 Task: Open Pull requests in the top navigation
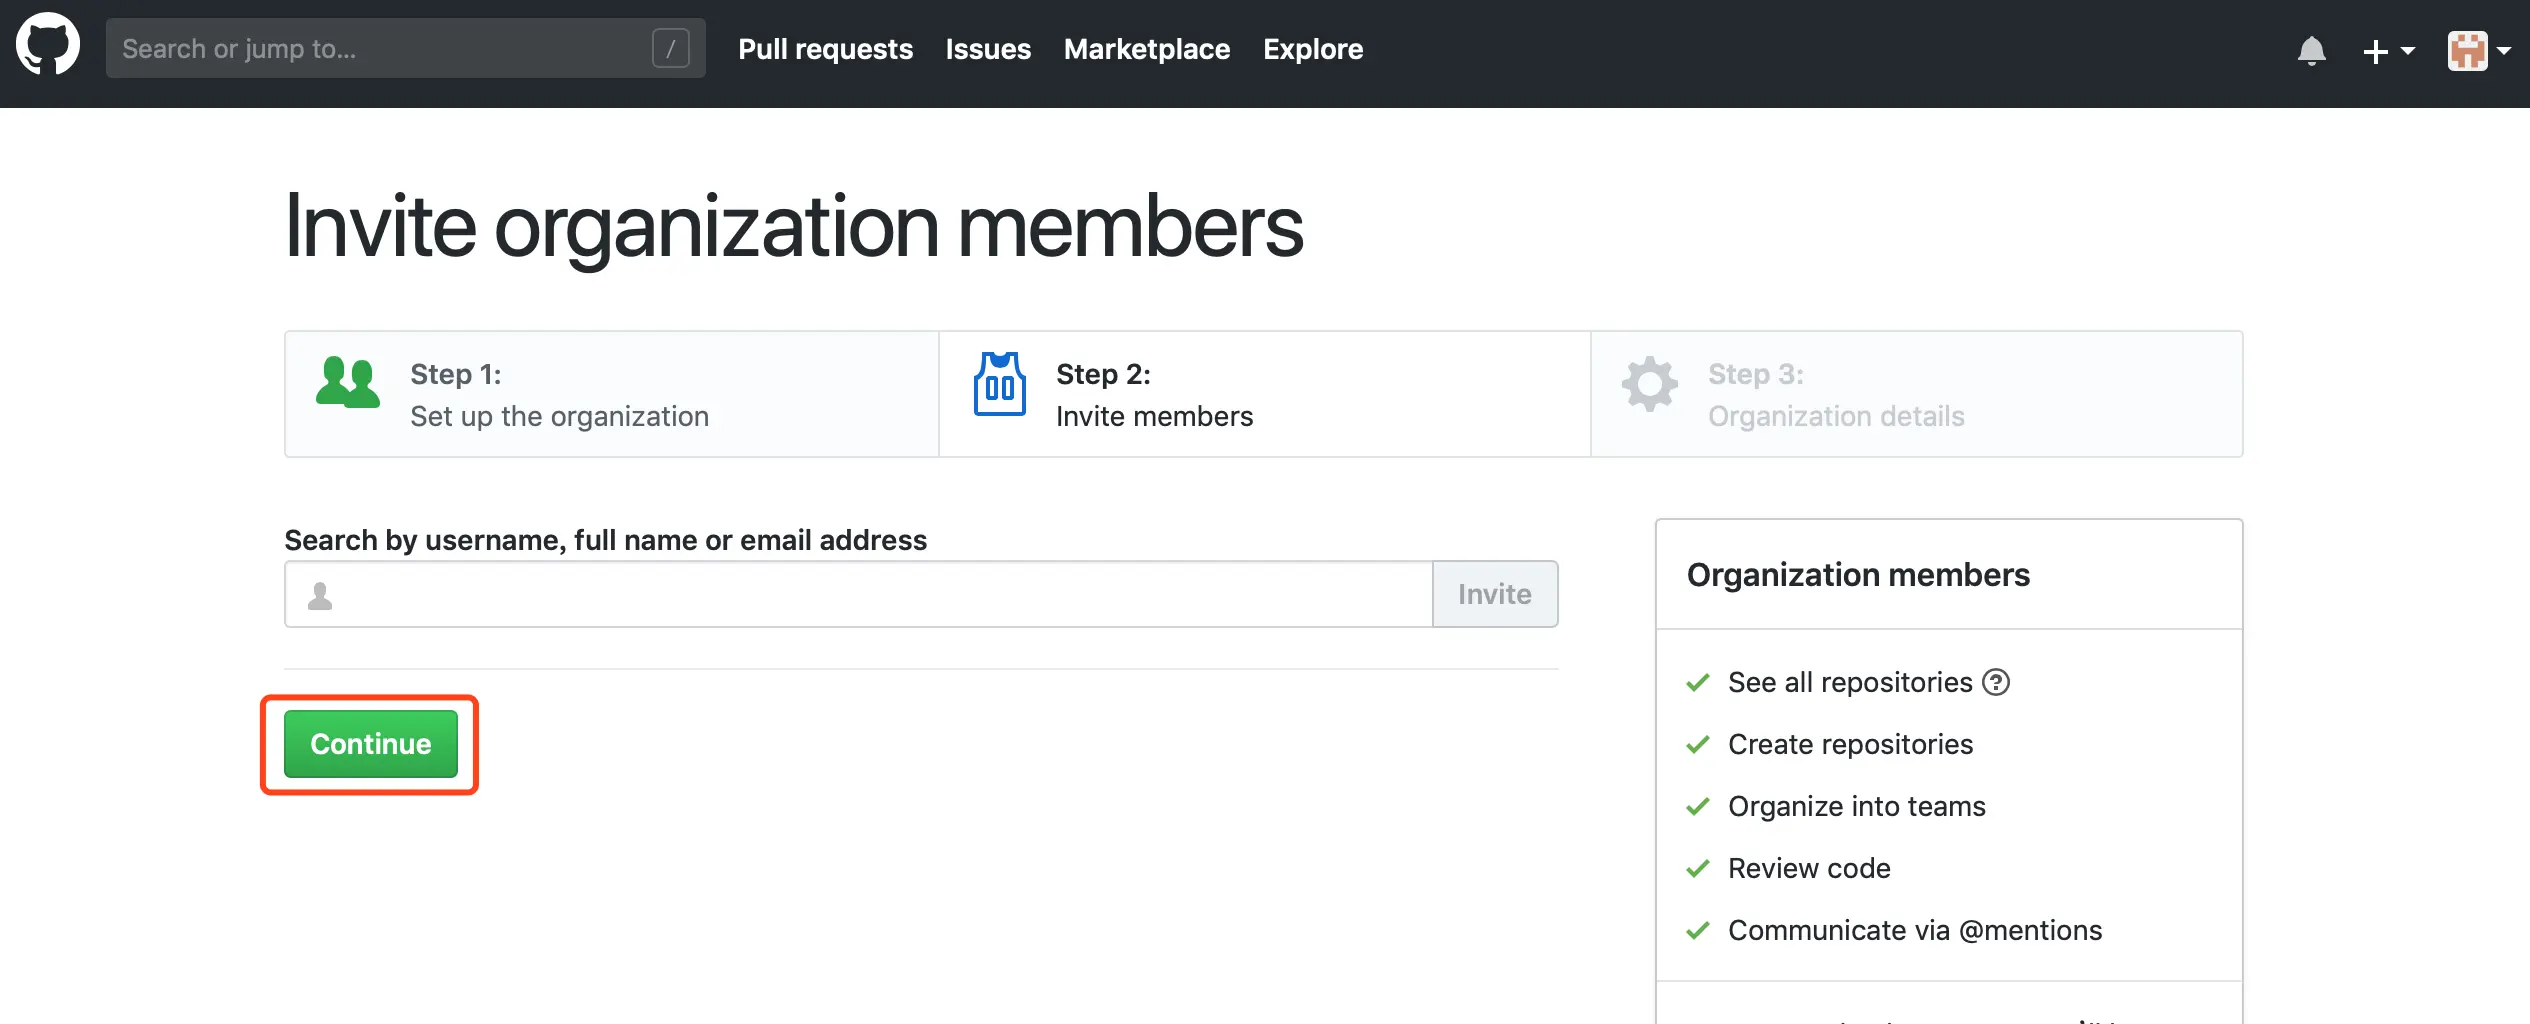825,49
